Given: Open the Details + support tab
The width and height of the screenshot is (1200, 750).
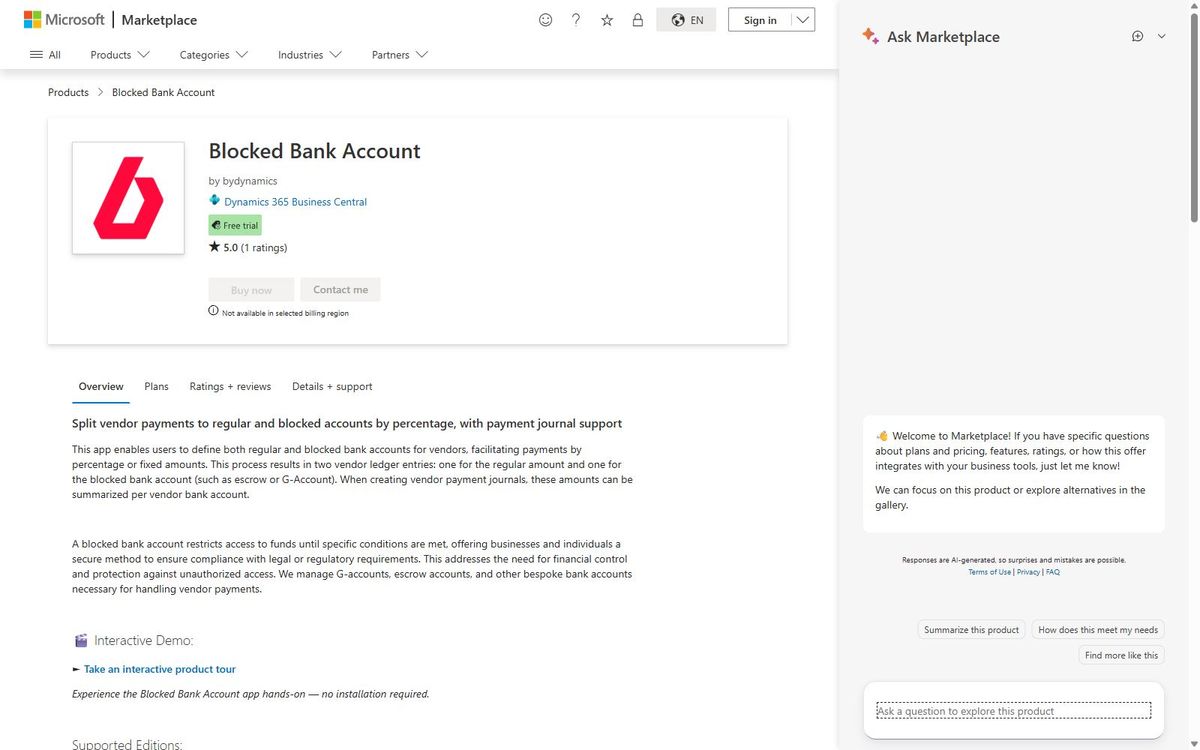Looking at the screenshot, I should (332, 386).
